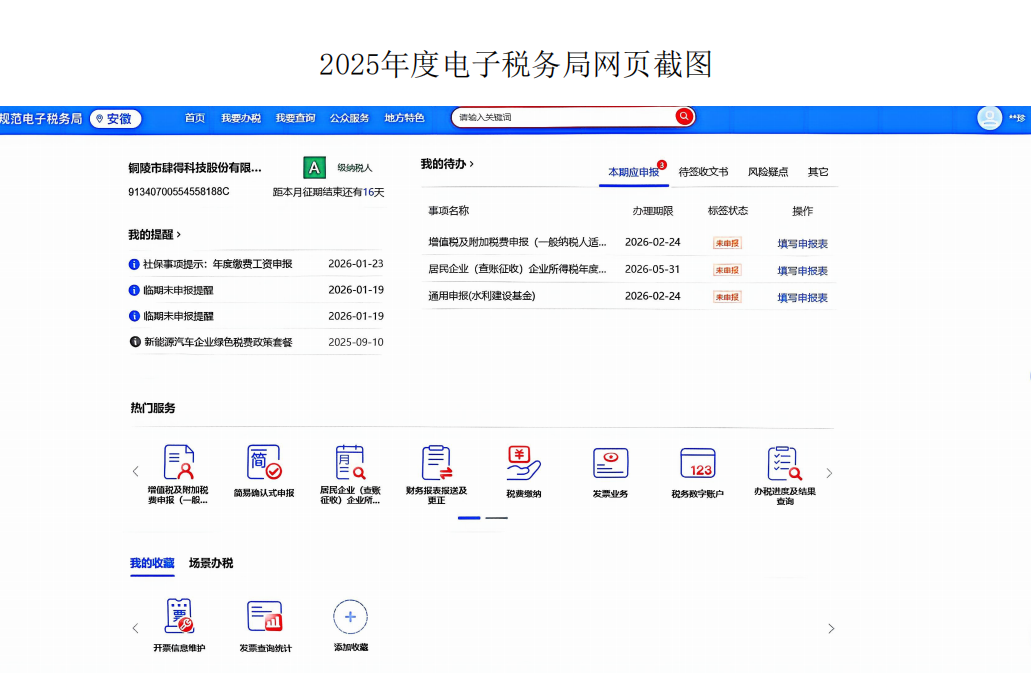Open the 安徽 region selector
Viewport: 1031px width, 673px height.
(x=115, y=118)
